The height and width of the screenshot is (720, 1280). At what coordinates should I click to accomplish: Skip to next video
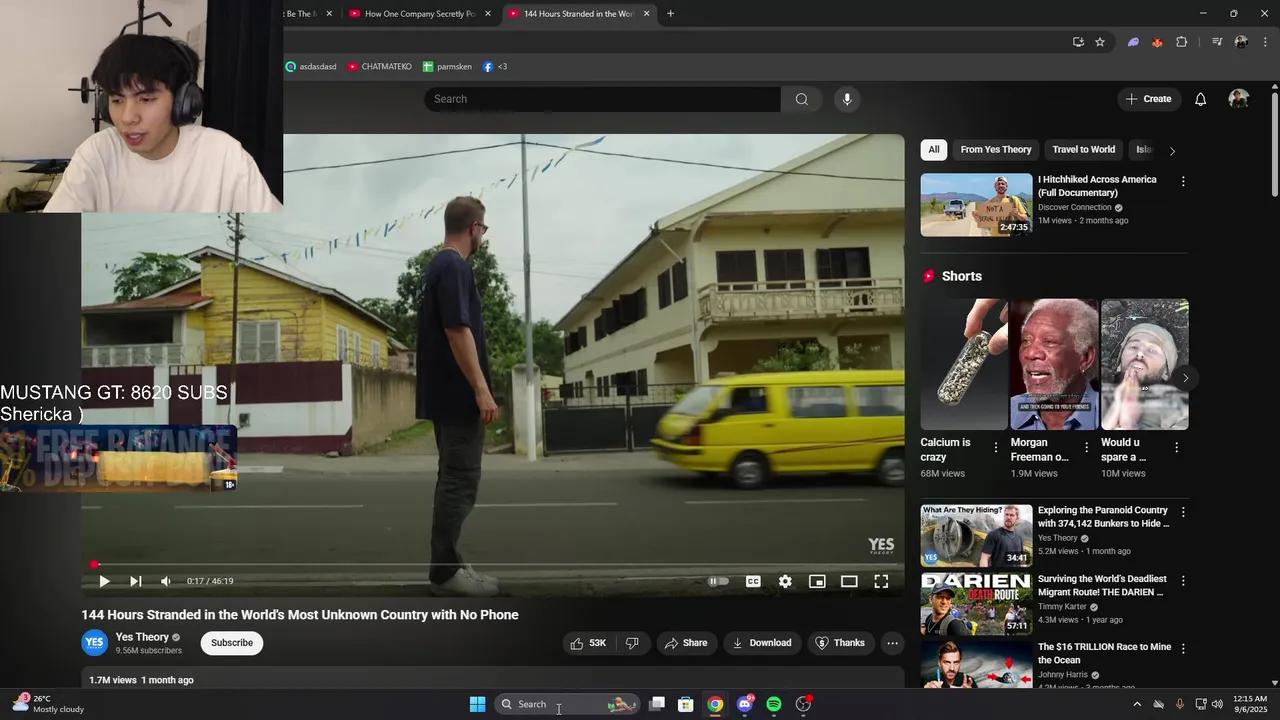(x=136, y=581)
